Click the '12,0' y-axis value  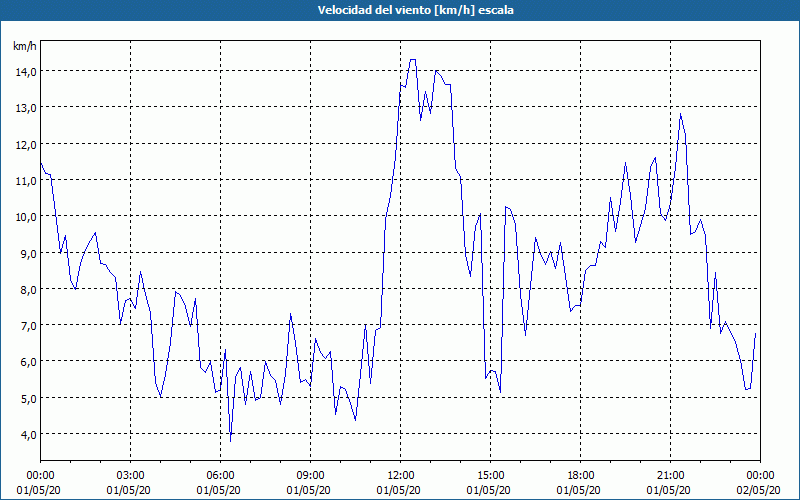pos(26,144)
